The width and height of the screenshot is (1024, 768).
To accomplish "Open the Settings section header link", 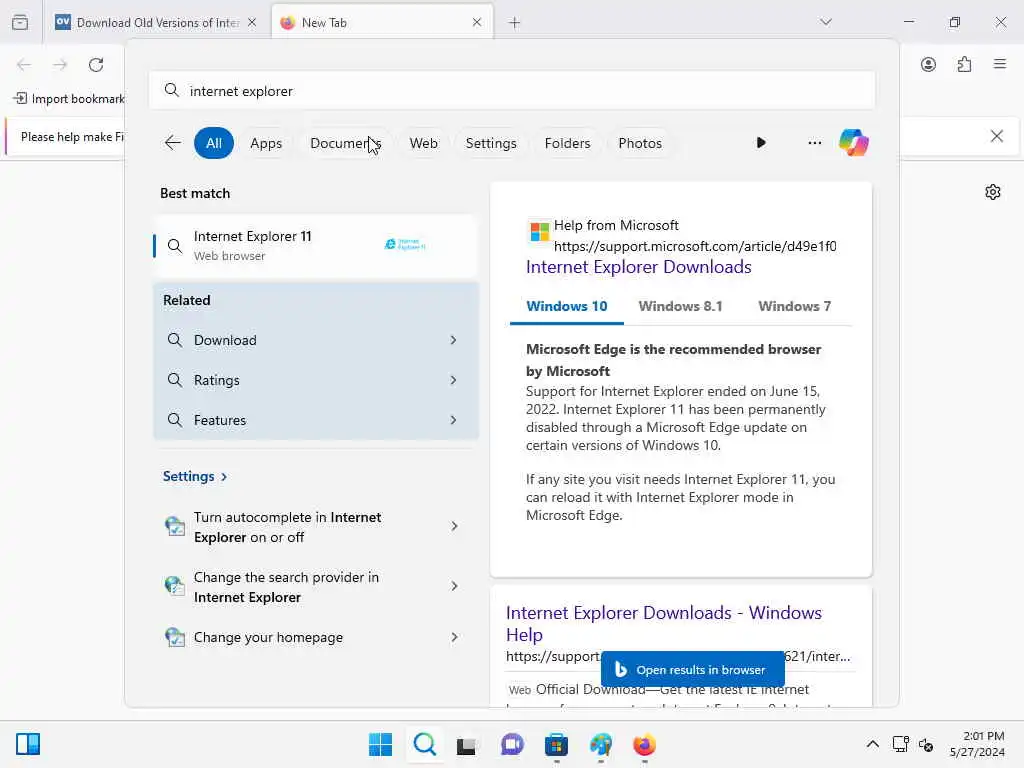I will pyautogui.click(x=195, y=476).
